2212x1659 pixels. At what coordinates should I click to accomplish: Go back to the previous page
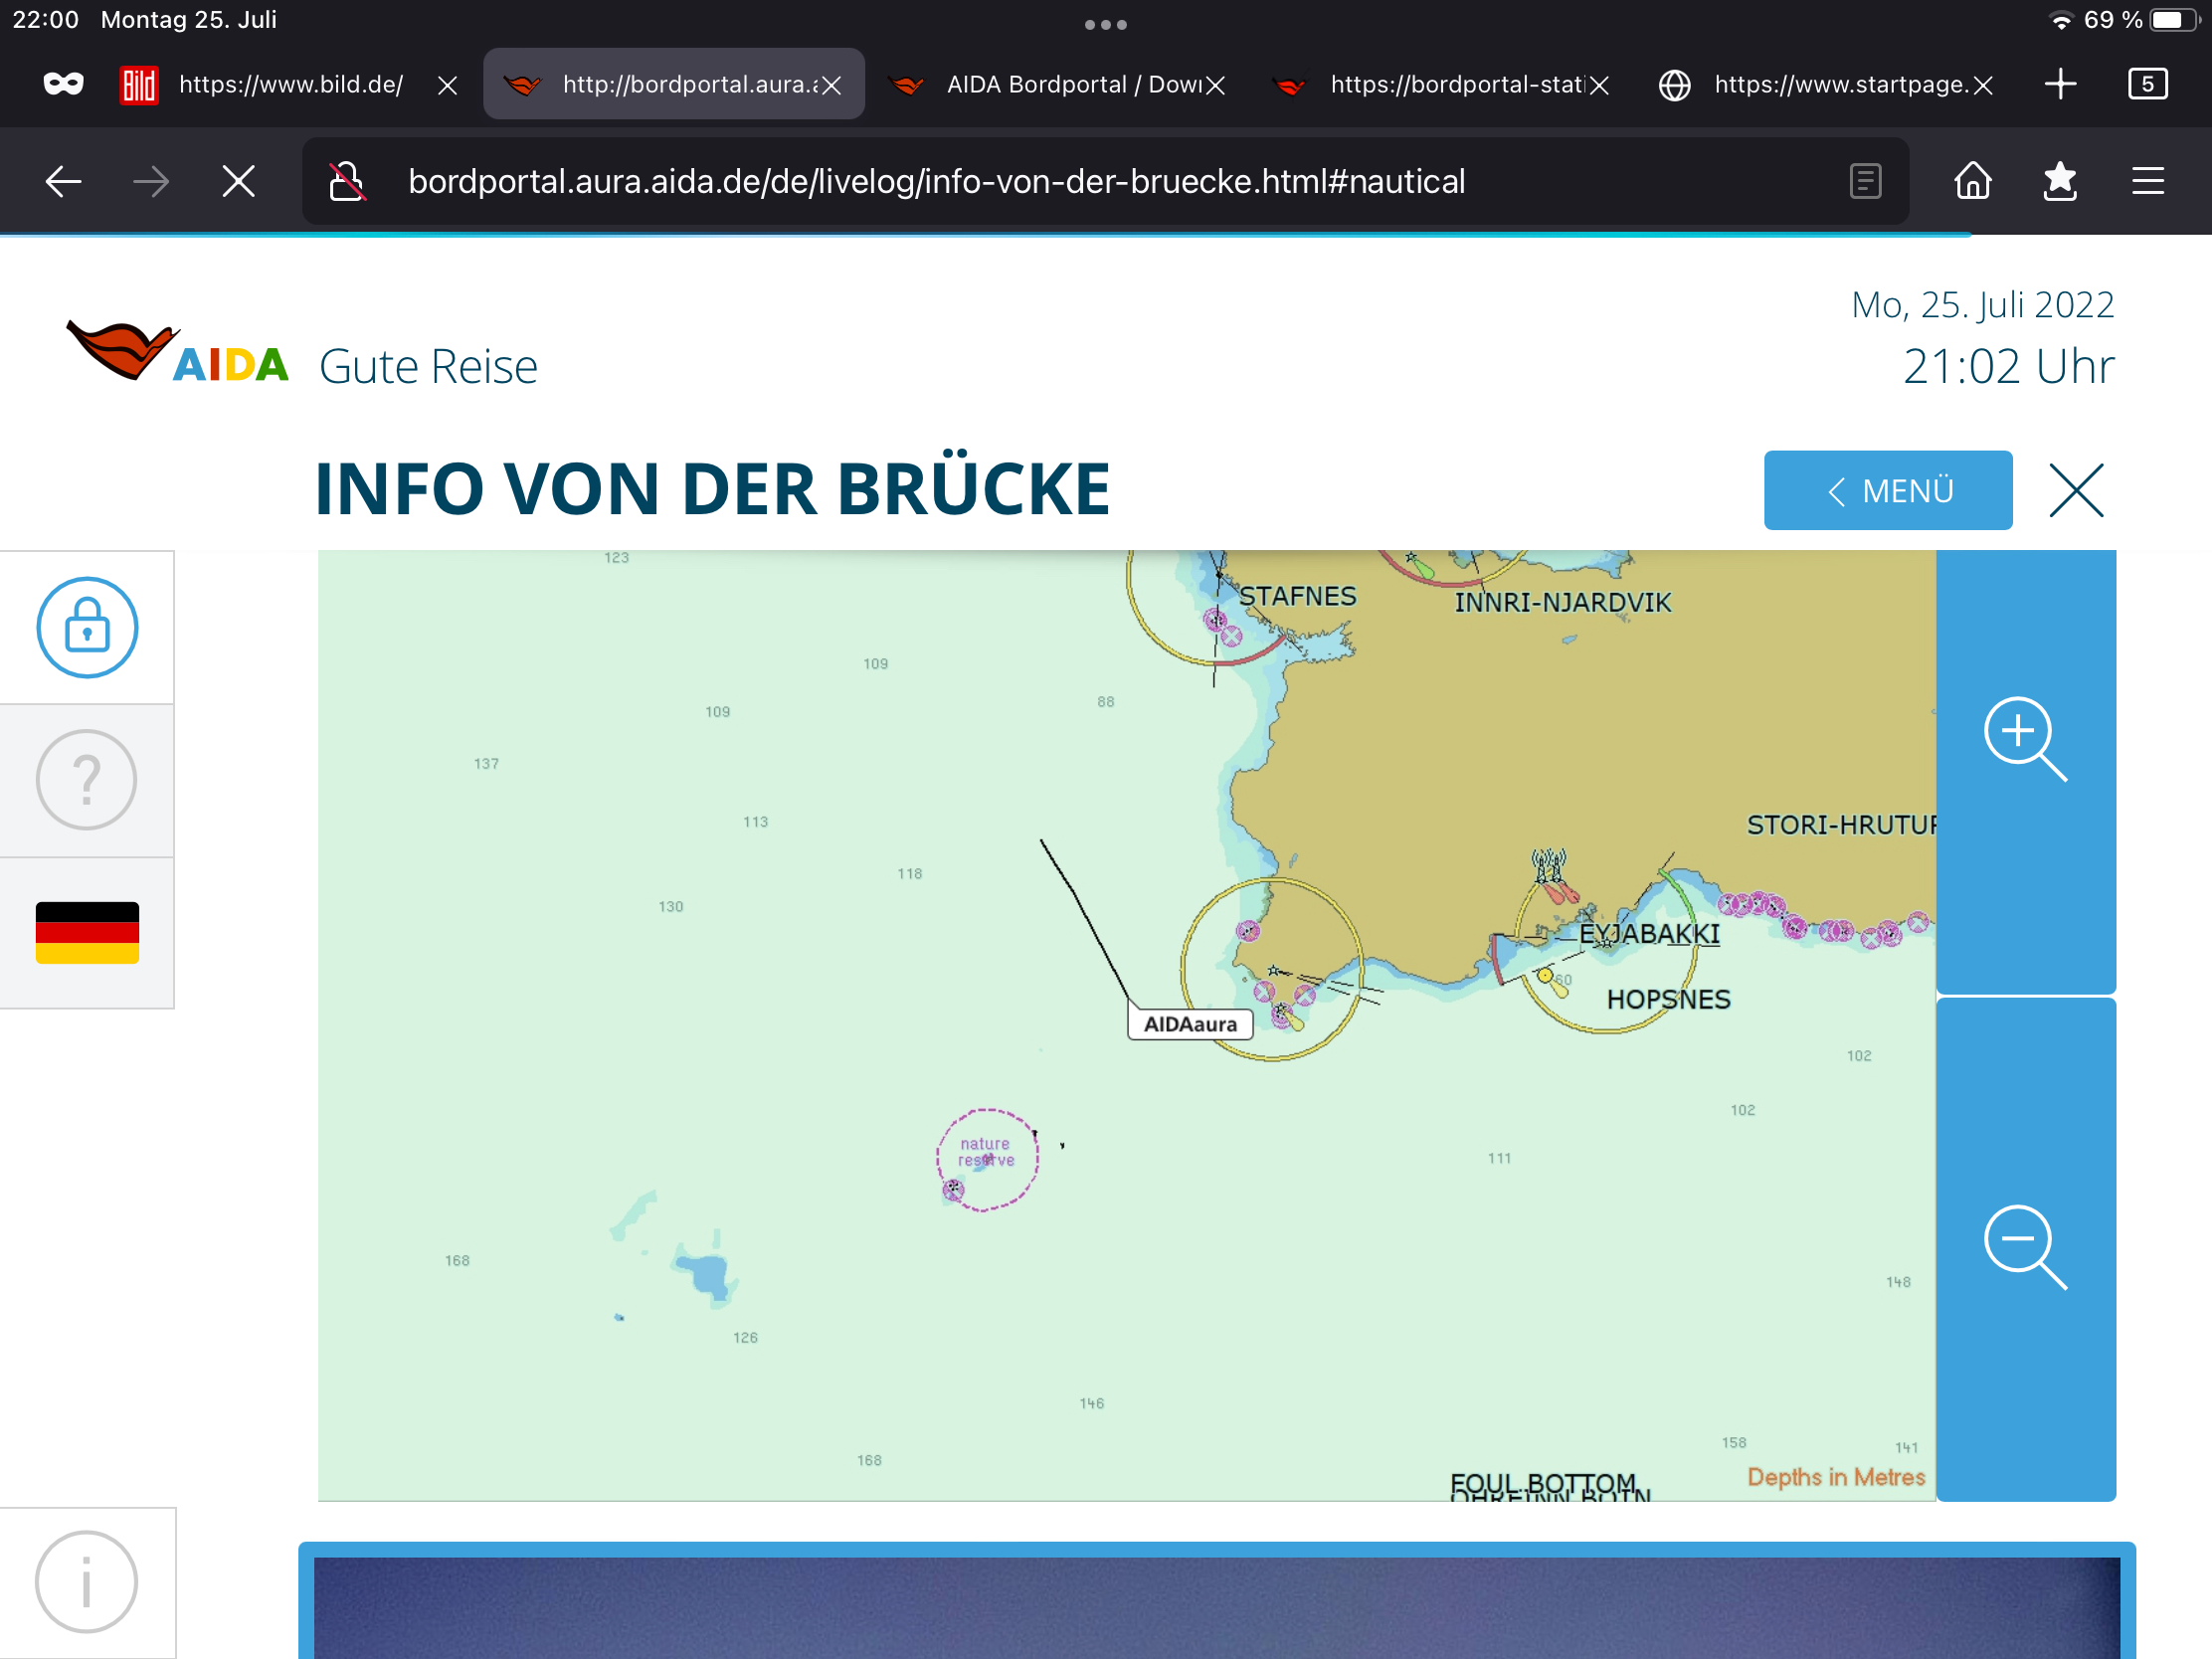coord(64,181)
